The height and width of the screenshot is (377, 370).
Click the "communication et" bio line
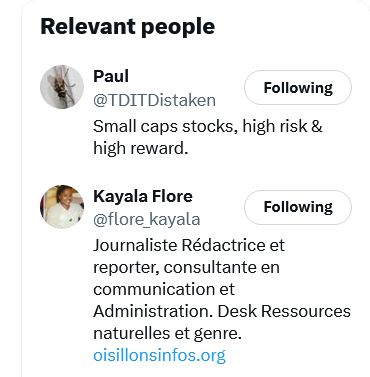[164, 289]
